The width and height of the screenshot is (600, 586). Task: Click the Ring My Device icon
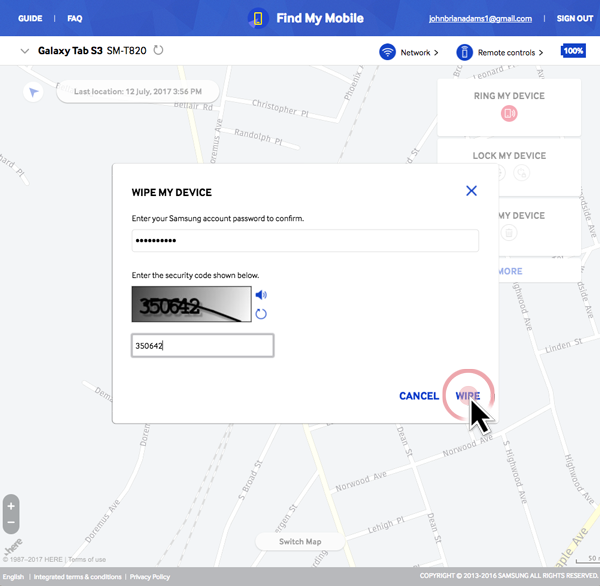(509, 113)
